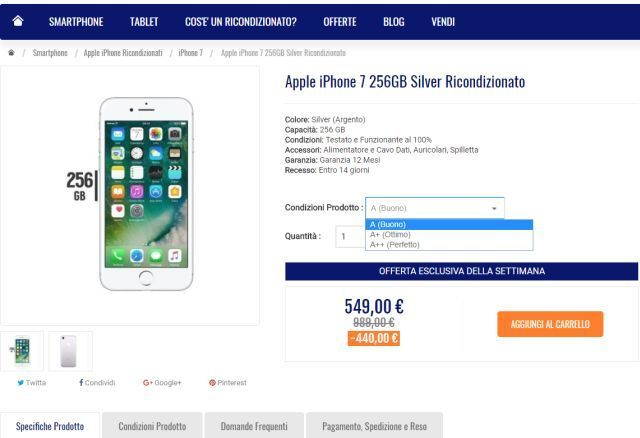
Task: Share via Facebook Condividi
Action: click(x=97, y=382)
